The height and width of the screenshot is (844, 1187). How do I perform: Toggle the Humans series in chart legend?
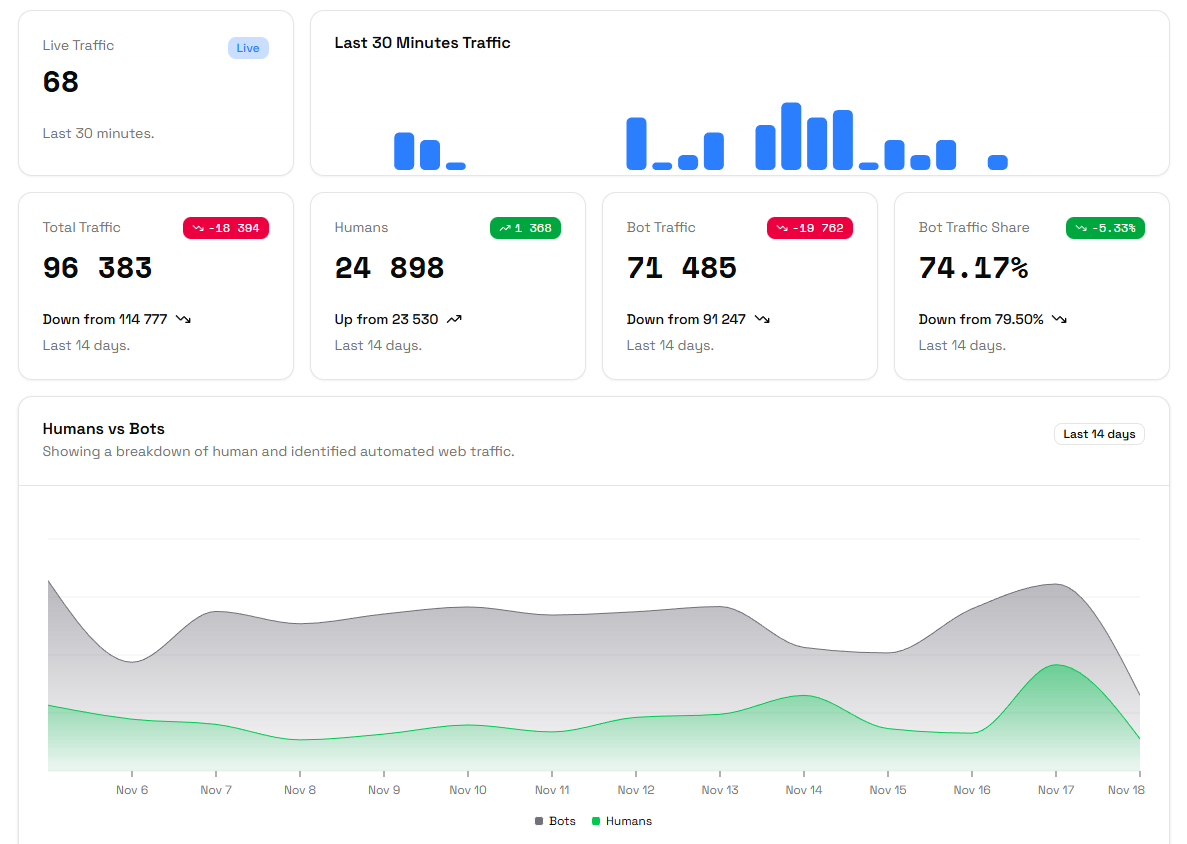click(x=628, y=821)
